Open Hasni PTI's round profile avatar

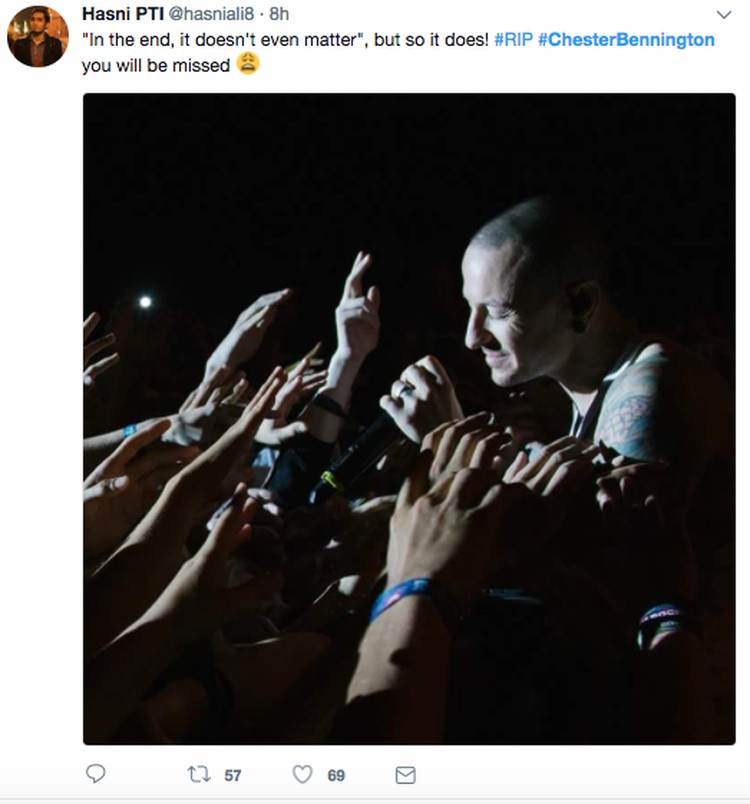(x=38, y=36)
